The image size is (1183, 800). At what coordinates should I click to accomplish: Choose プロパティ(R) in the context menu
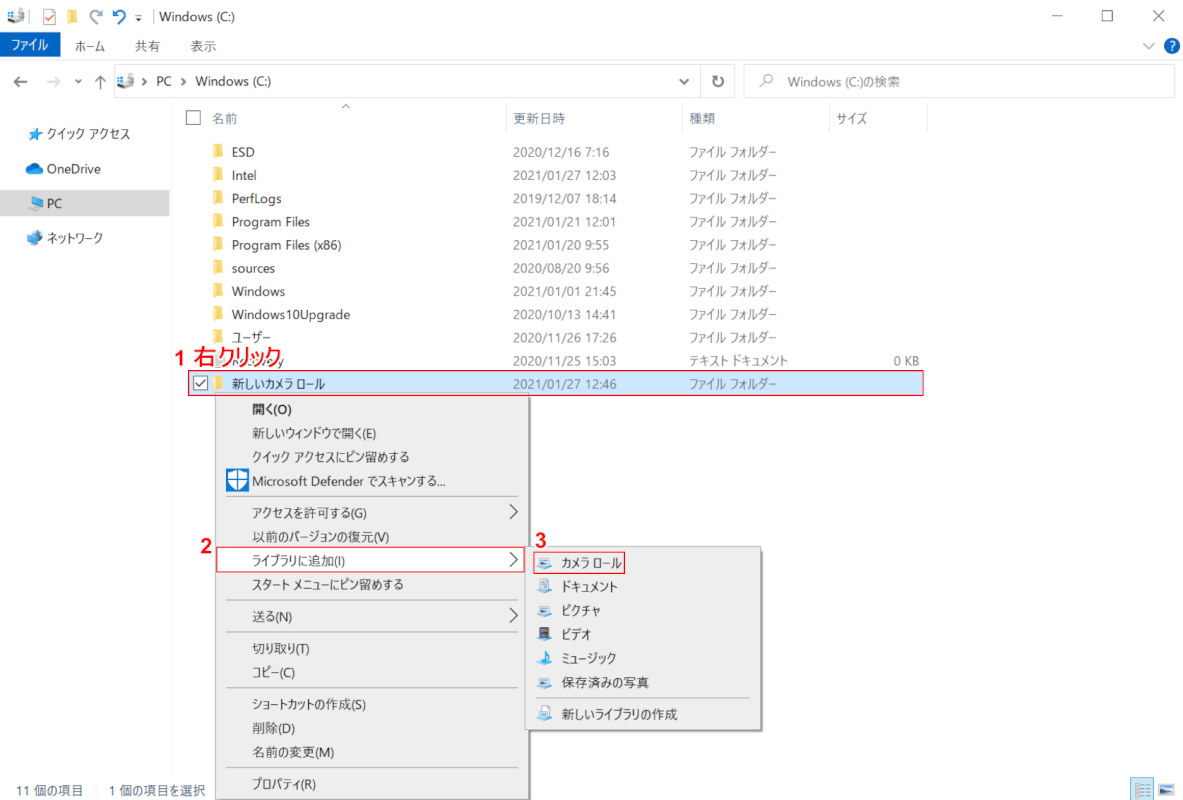[x=284, y=784]
